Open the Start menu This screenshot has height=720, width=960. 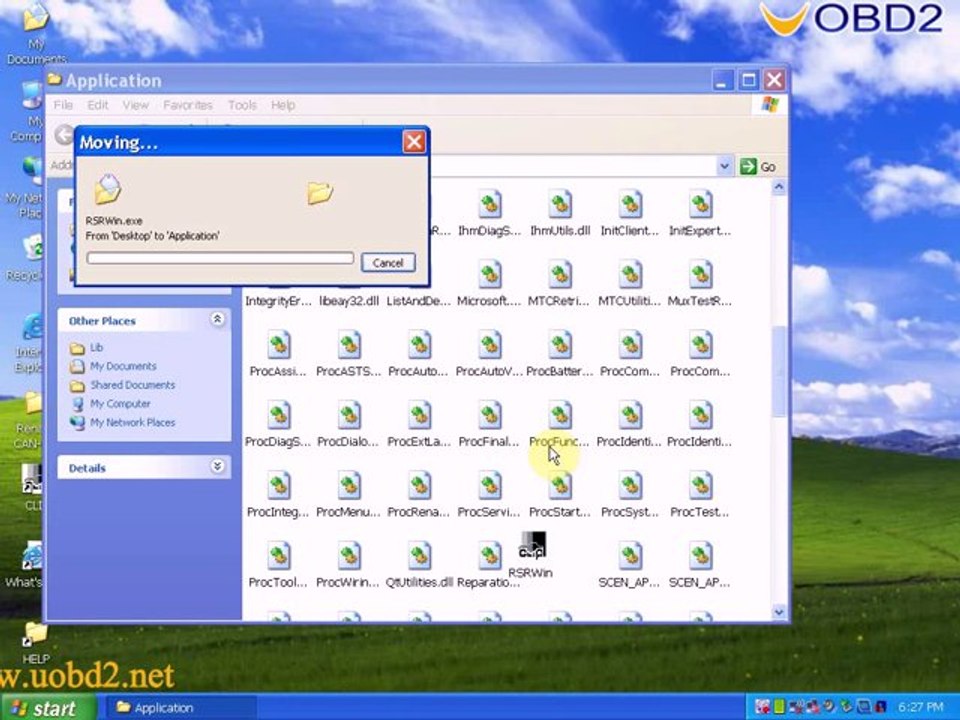pos(48,708)
